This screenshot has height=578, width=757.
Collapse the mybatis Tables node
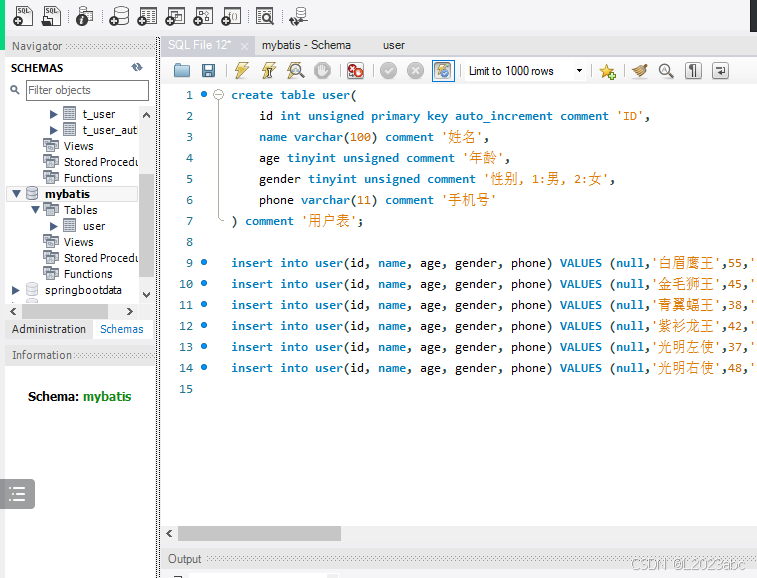click(x=35, y=210)
